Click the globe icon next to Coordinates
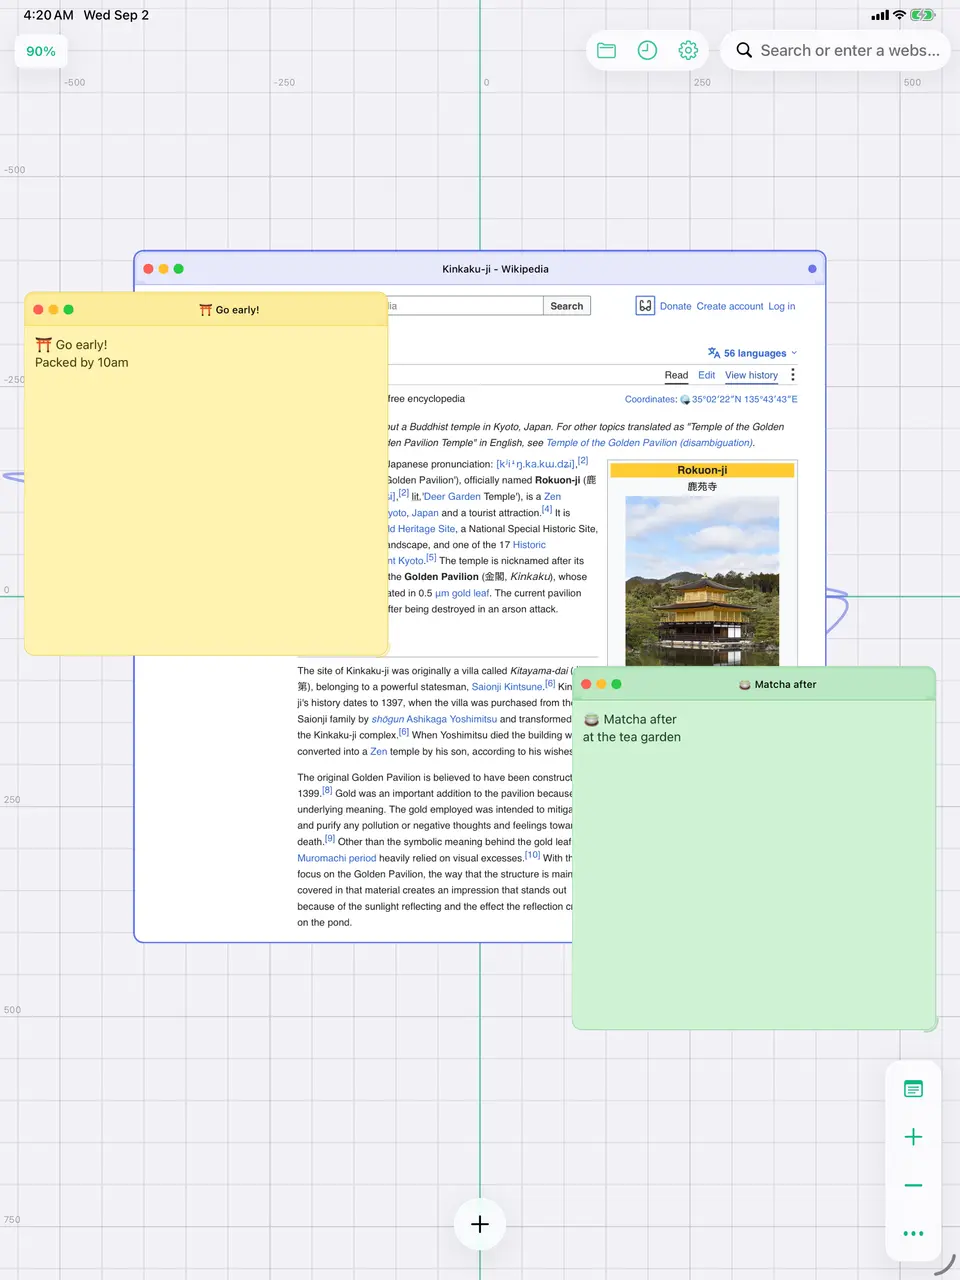This screenshot has width=960, height=1280. point(685,399)
